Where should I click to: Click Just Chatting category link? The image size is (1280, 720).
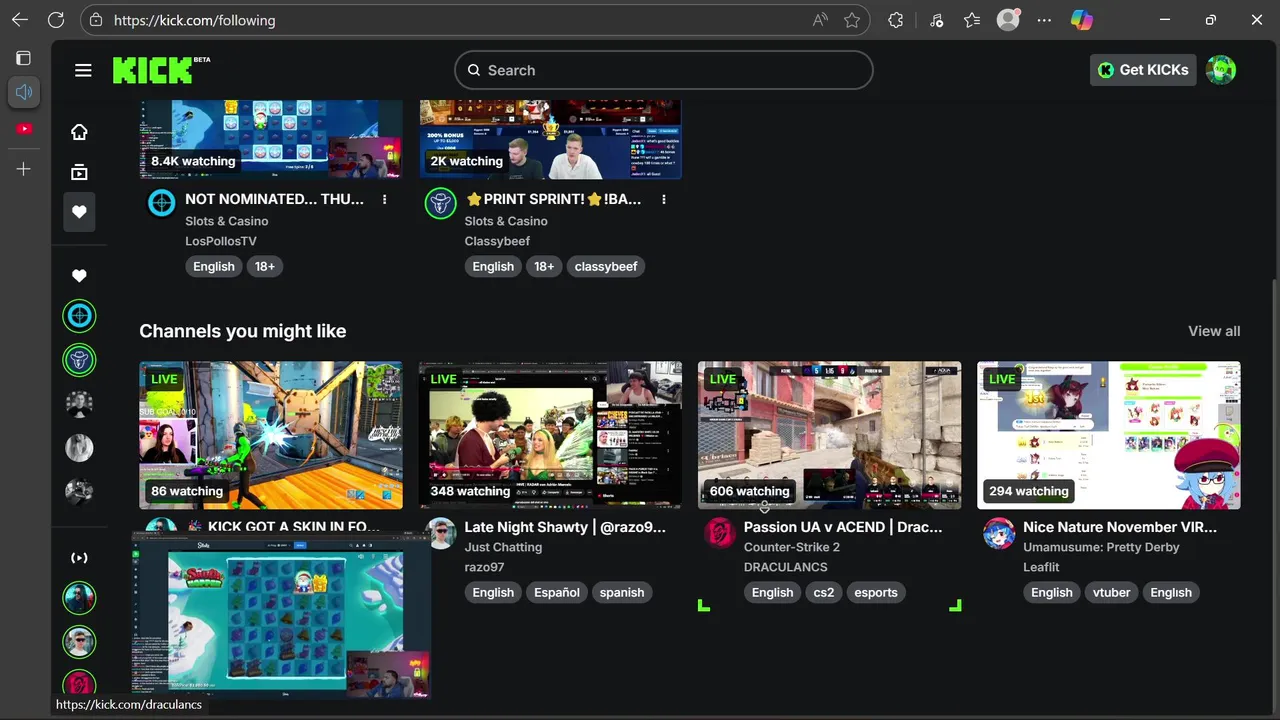(503, 547)
